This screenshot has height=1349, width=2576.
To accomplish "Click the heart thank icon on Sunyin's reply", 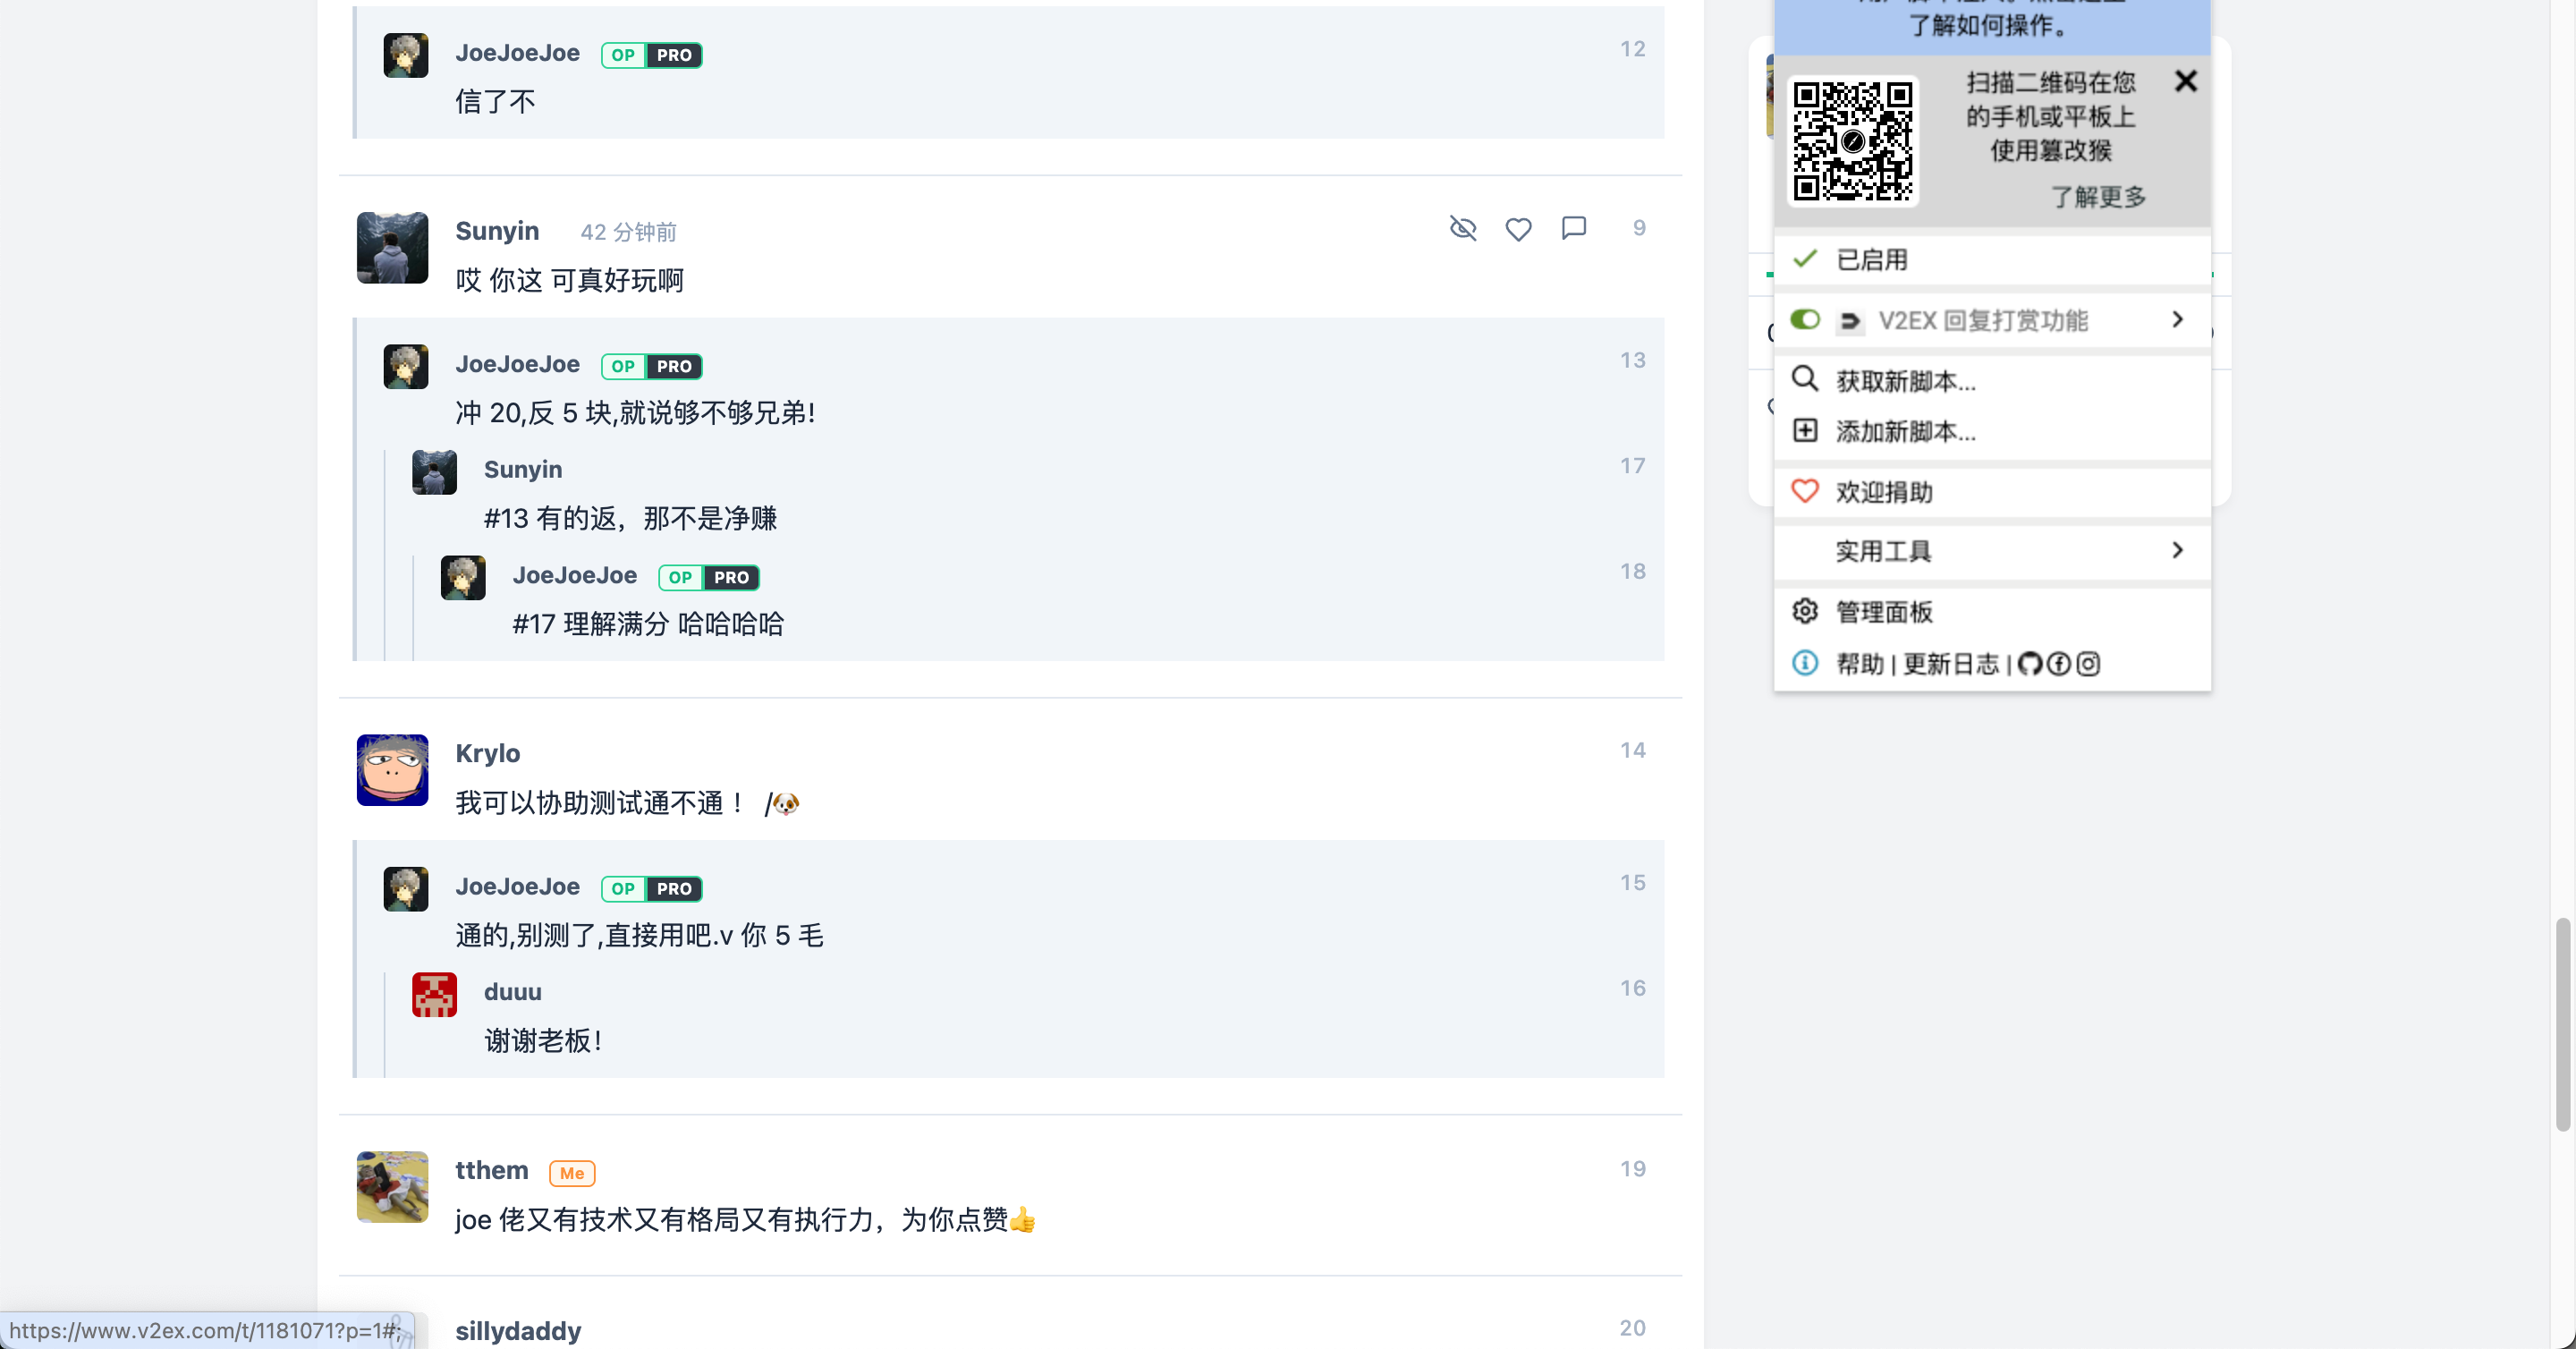I will coord(1518,229).
